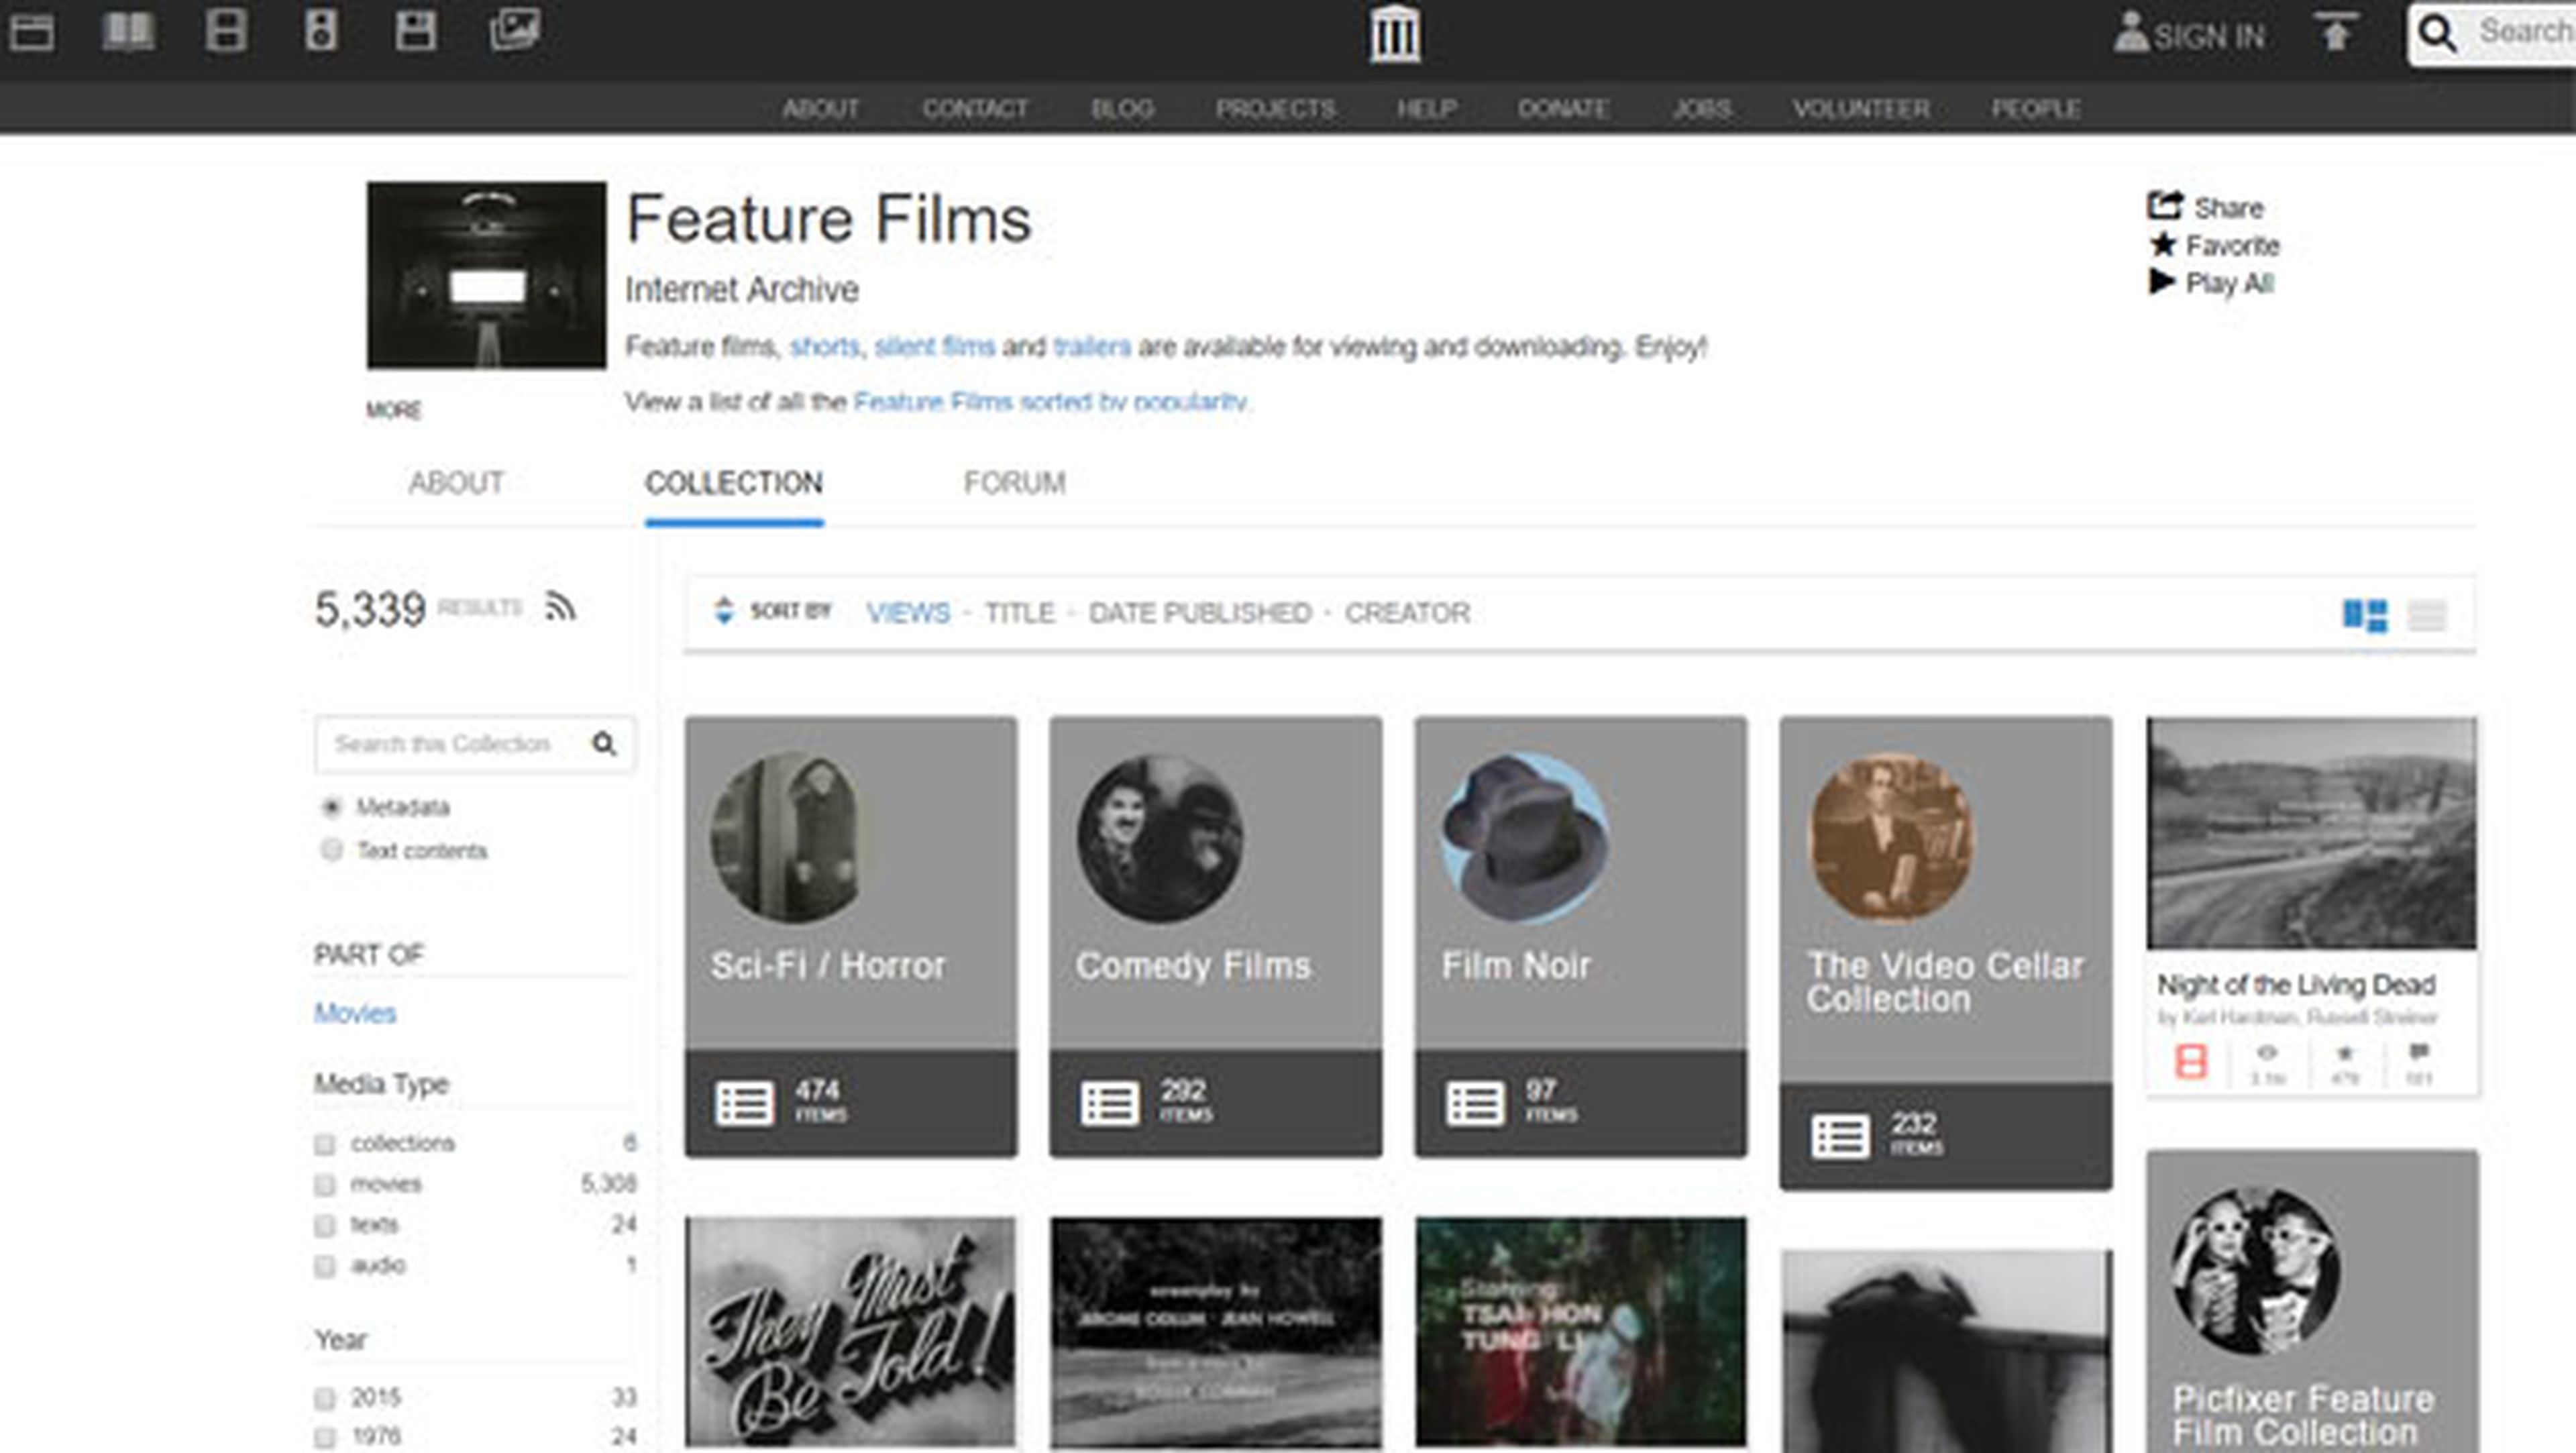This screenshot has height=1453, width=2576.
Task: Click the Favorite star icon
Action: (x=2162, y=245)
